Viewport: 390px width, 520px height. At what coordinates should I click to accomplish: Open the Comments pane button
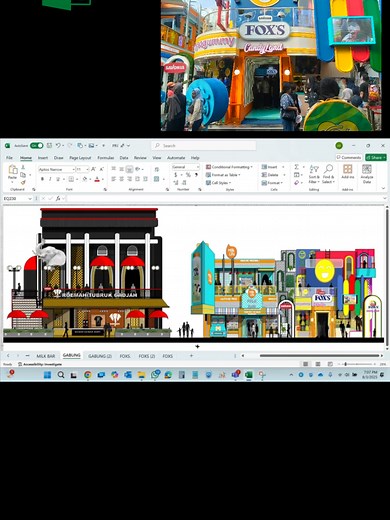(x=349, y=157)
